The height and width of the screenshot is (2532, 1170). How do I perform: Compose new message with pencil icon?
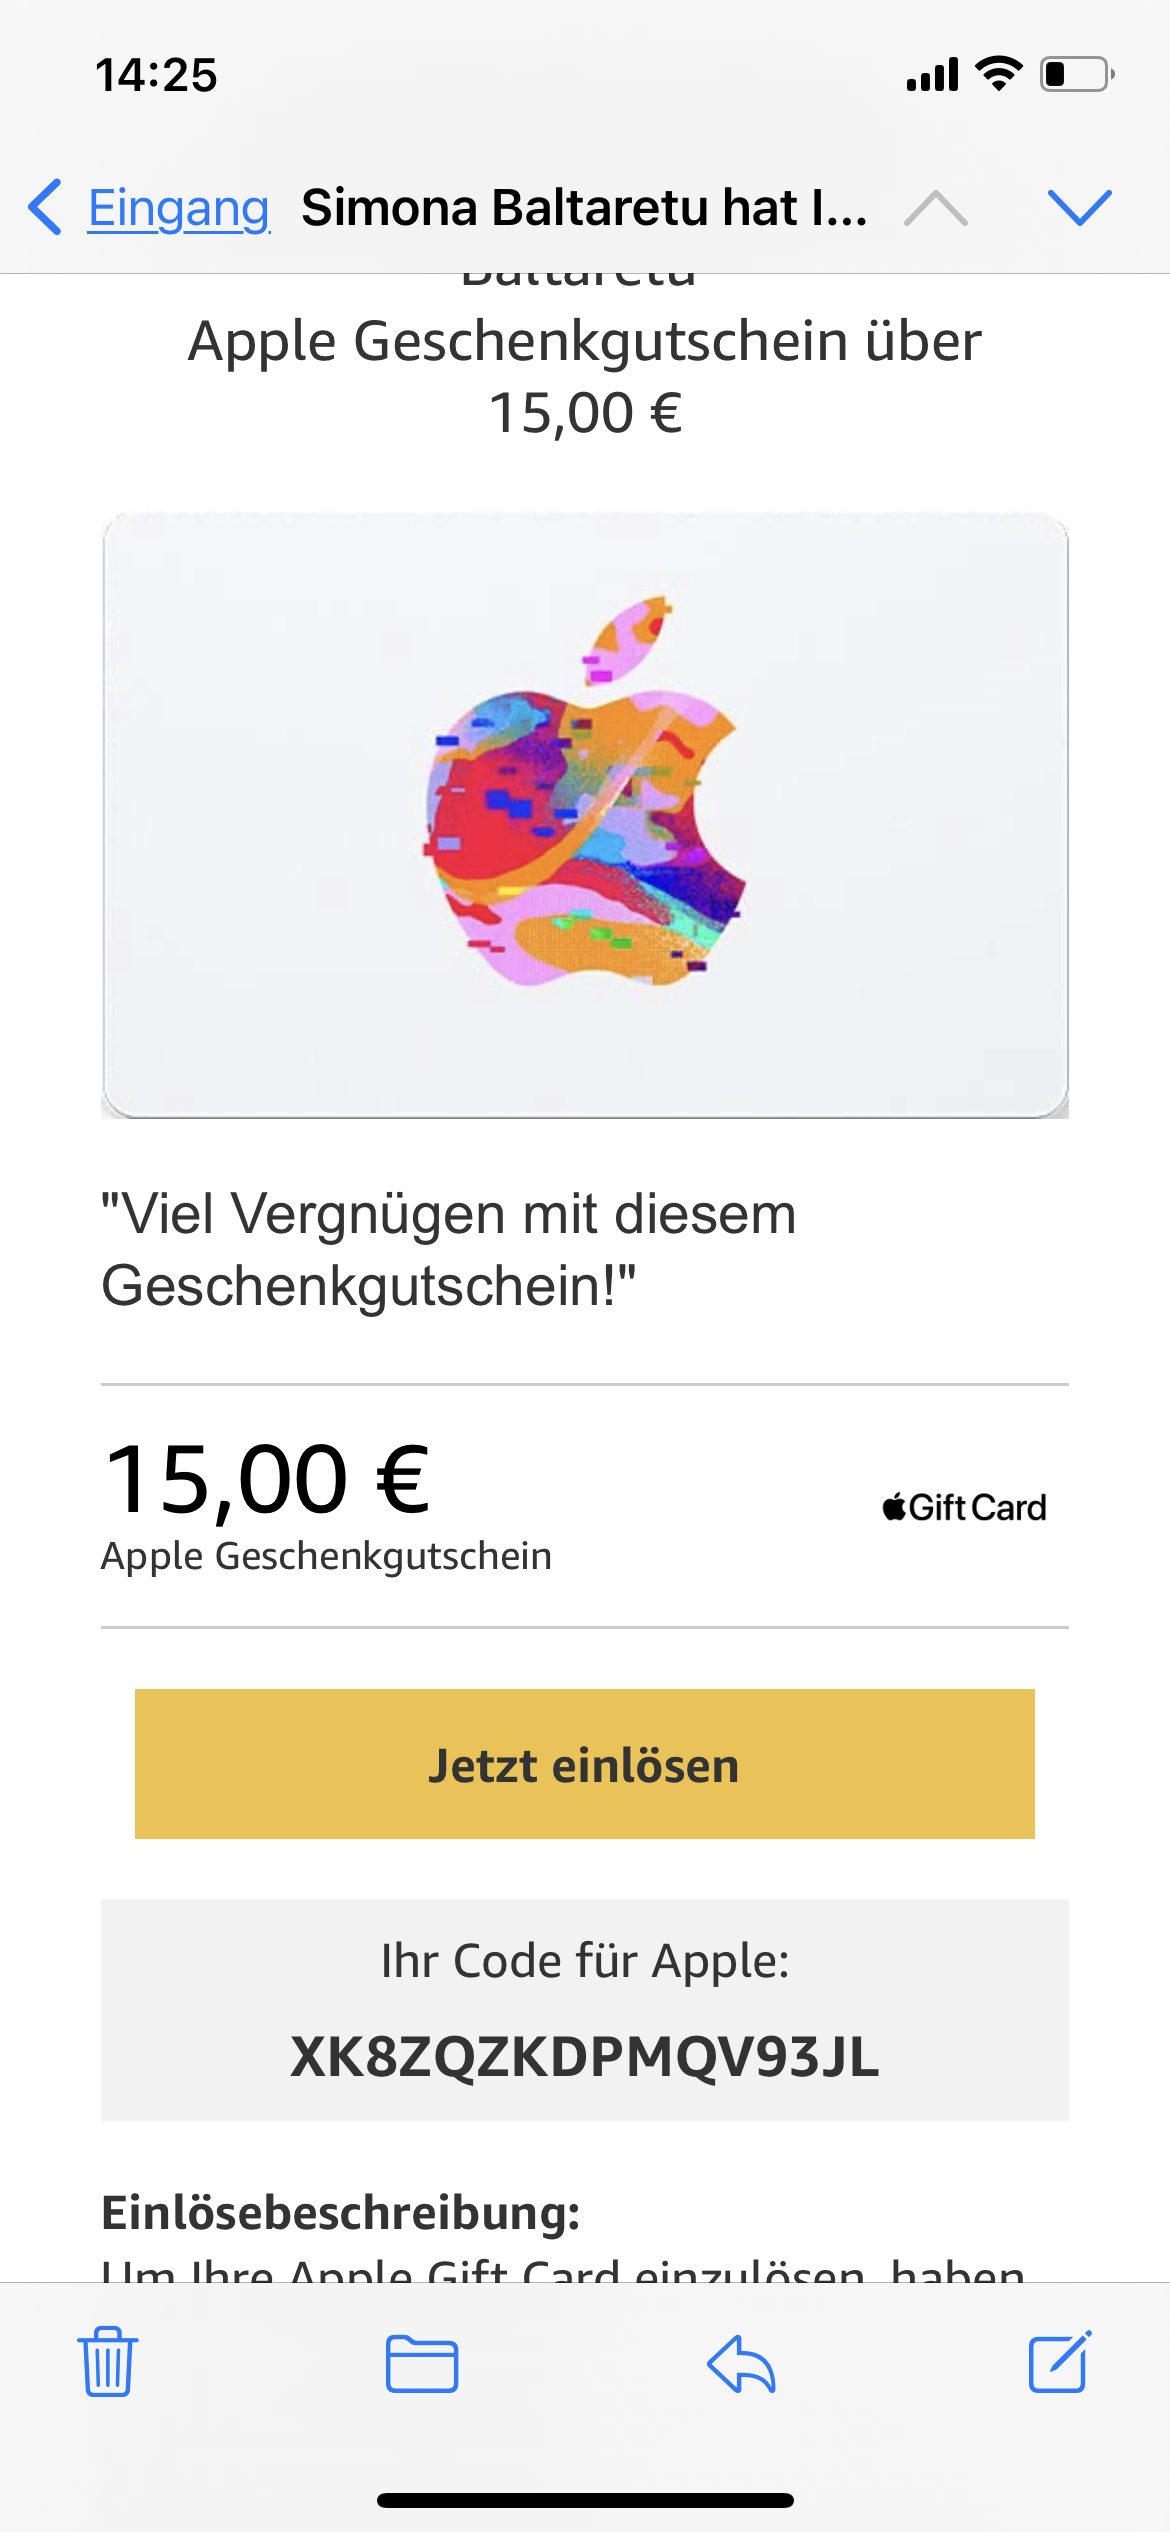click(1060, 2361)
